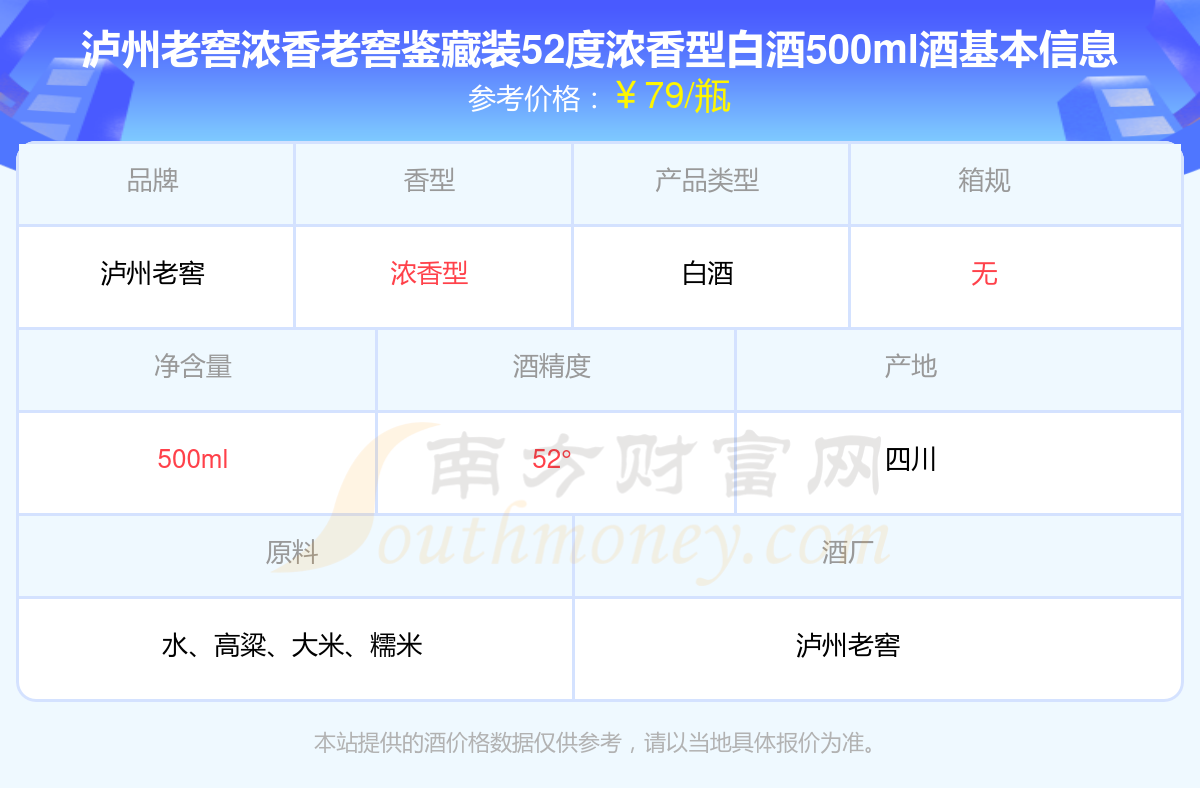The width and height of the screenshot is (1200, 788).
Task: Select the 酒精度 header cell
Action: click(x=556, y=369)
